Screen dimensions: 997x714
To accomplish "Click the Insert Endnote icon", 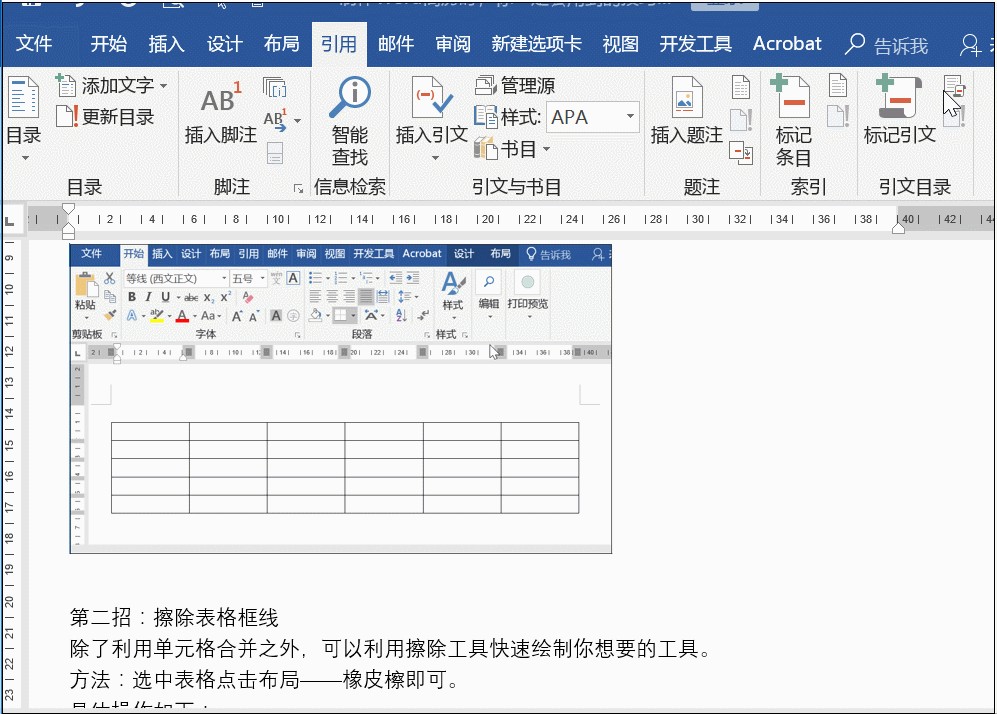I will (x=274, y=88).
